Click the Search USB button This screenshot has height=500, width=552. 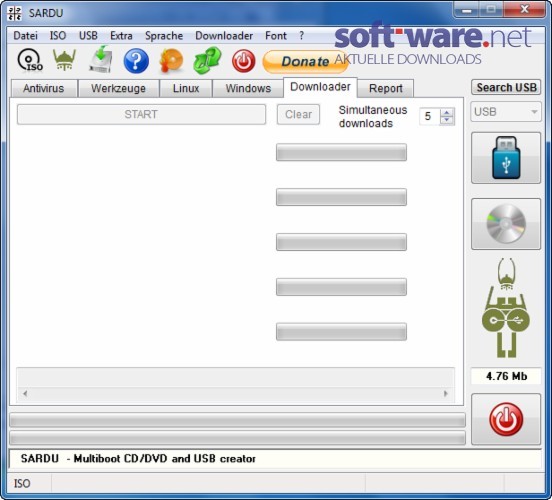(x=506, y=87)
